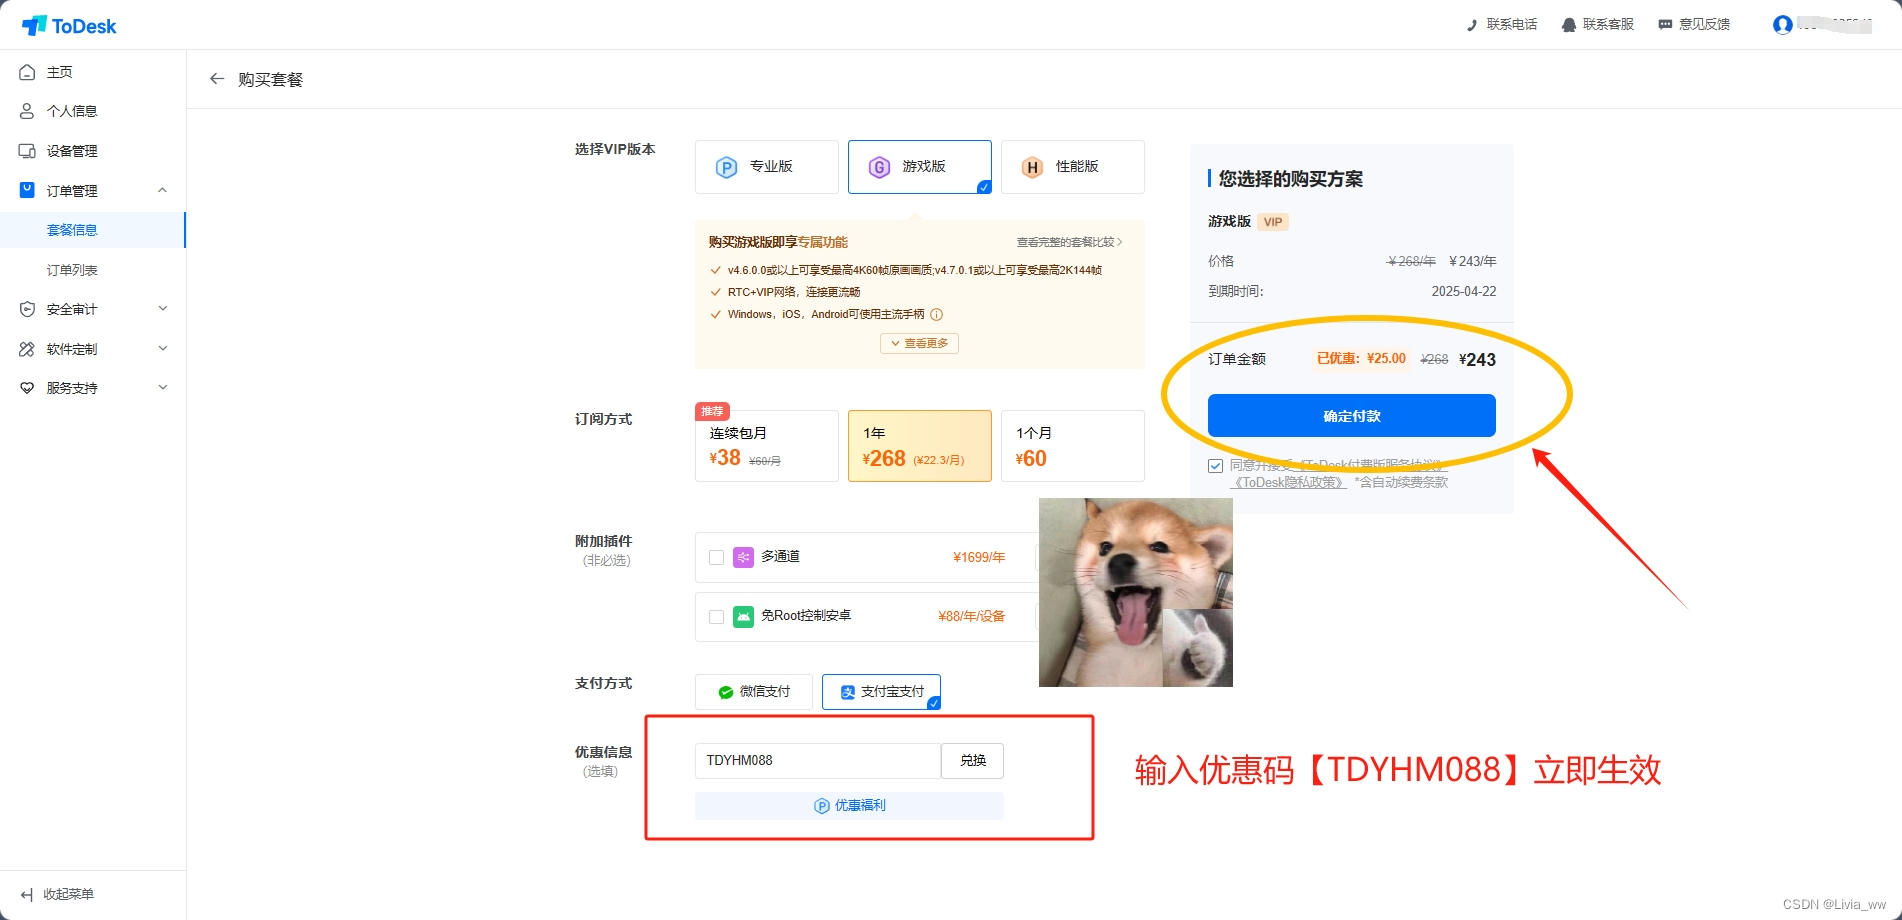Screen dimensions: 1902x920
Task: Click the G icon on 游戏版 card
Action: [x=879, y=167]
